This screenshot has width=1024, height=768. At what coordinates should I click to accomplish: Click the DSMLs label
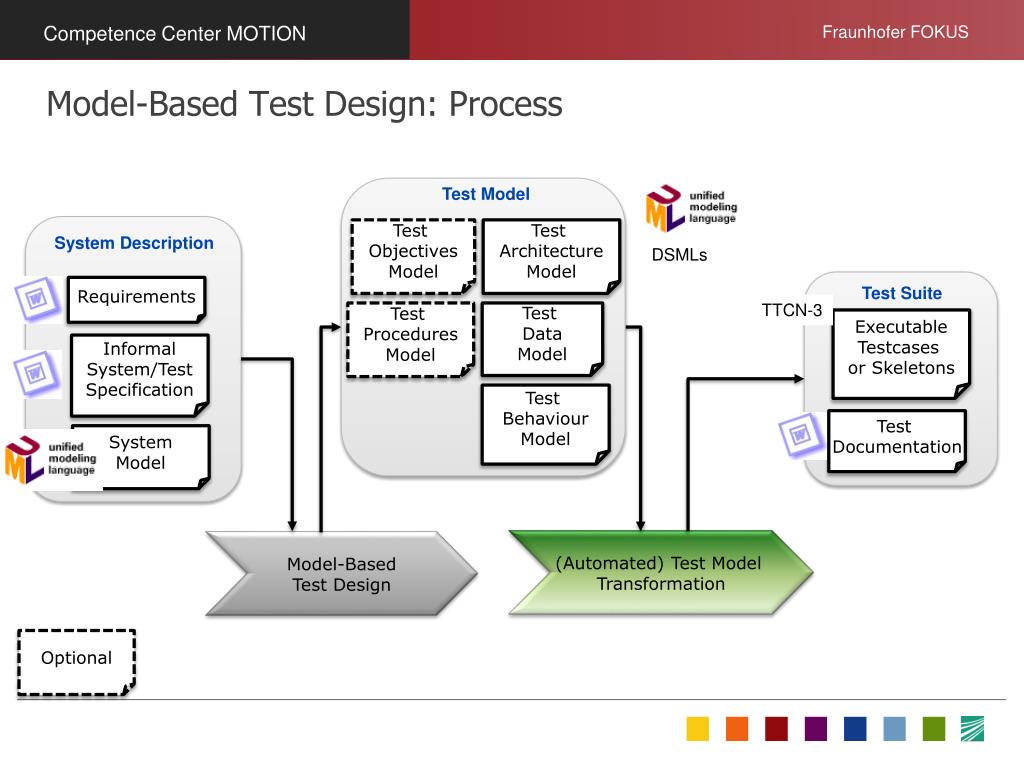[x=679, y=255]
